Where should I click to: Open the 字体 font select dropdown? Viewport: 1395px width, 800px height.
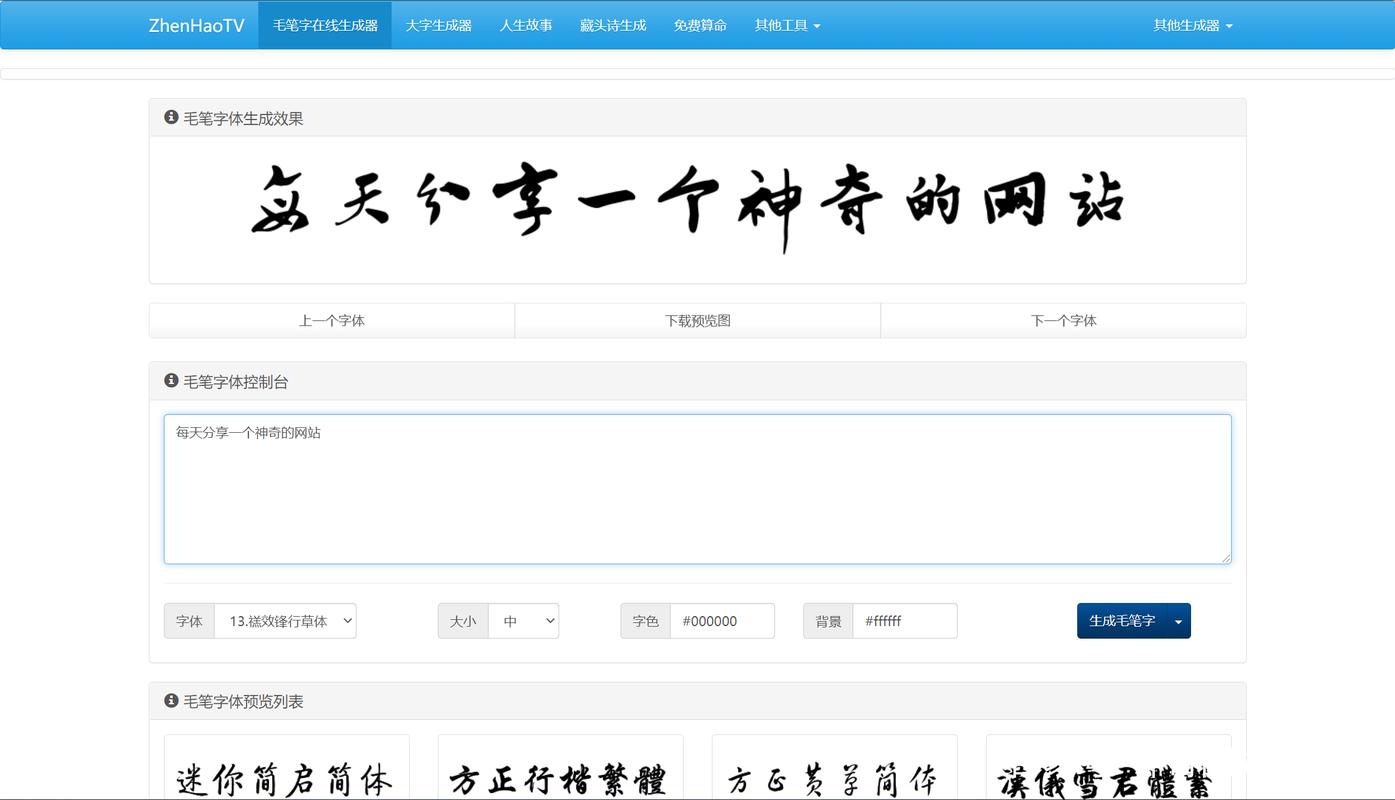285,621
